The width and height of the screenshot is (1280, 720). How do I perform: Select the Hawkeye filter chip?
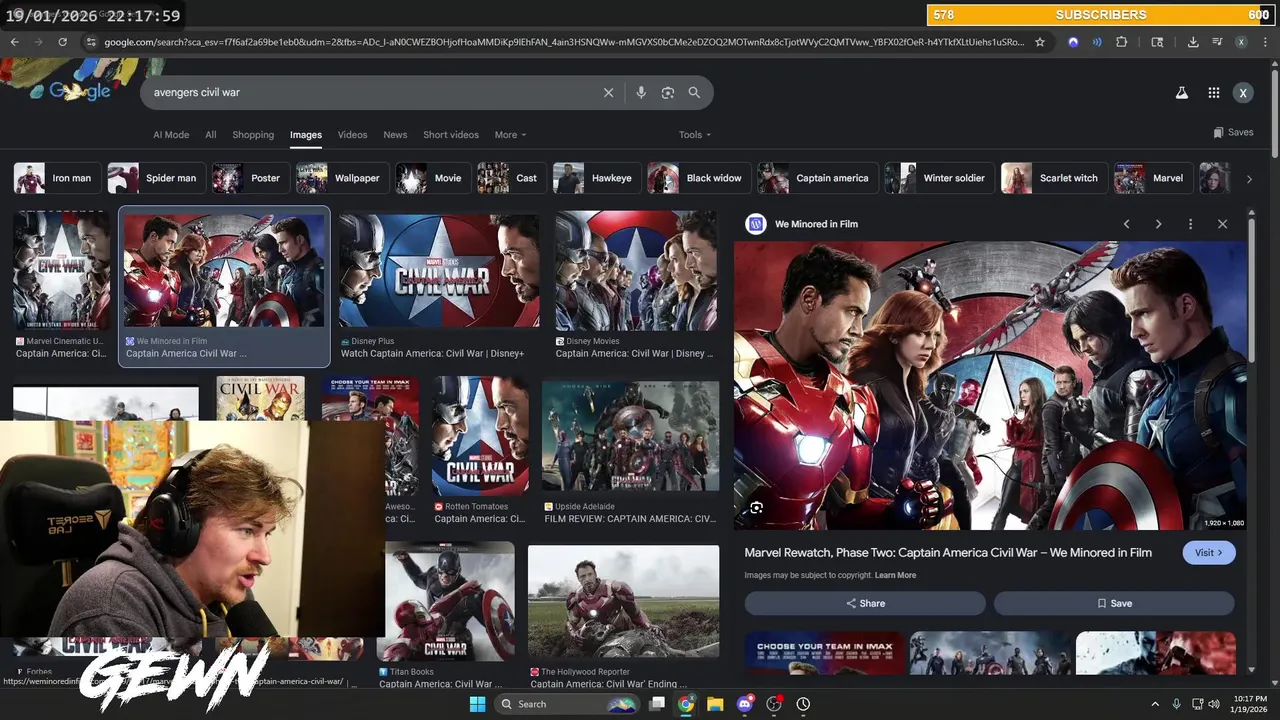click(597, 178)
